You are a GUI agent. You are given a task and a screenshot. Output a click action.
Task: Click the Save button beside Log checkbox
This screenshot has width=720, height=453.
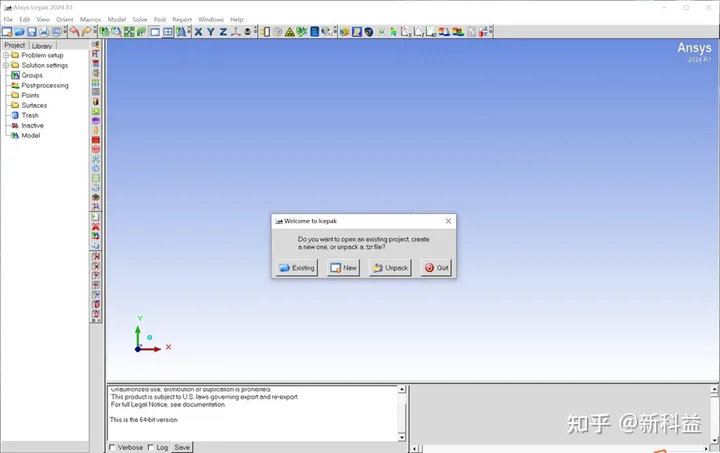point(182,447)
